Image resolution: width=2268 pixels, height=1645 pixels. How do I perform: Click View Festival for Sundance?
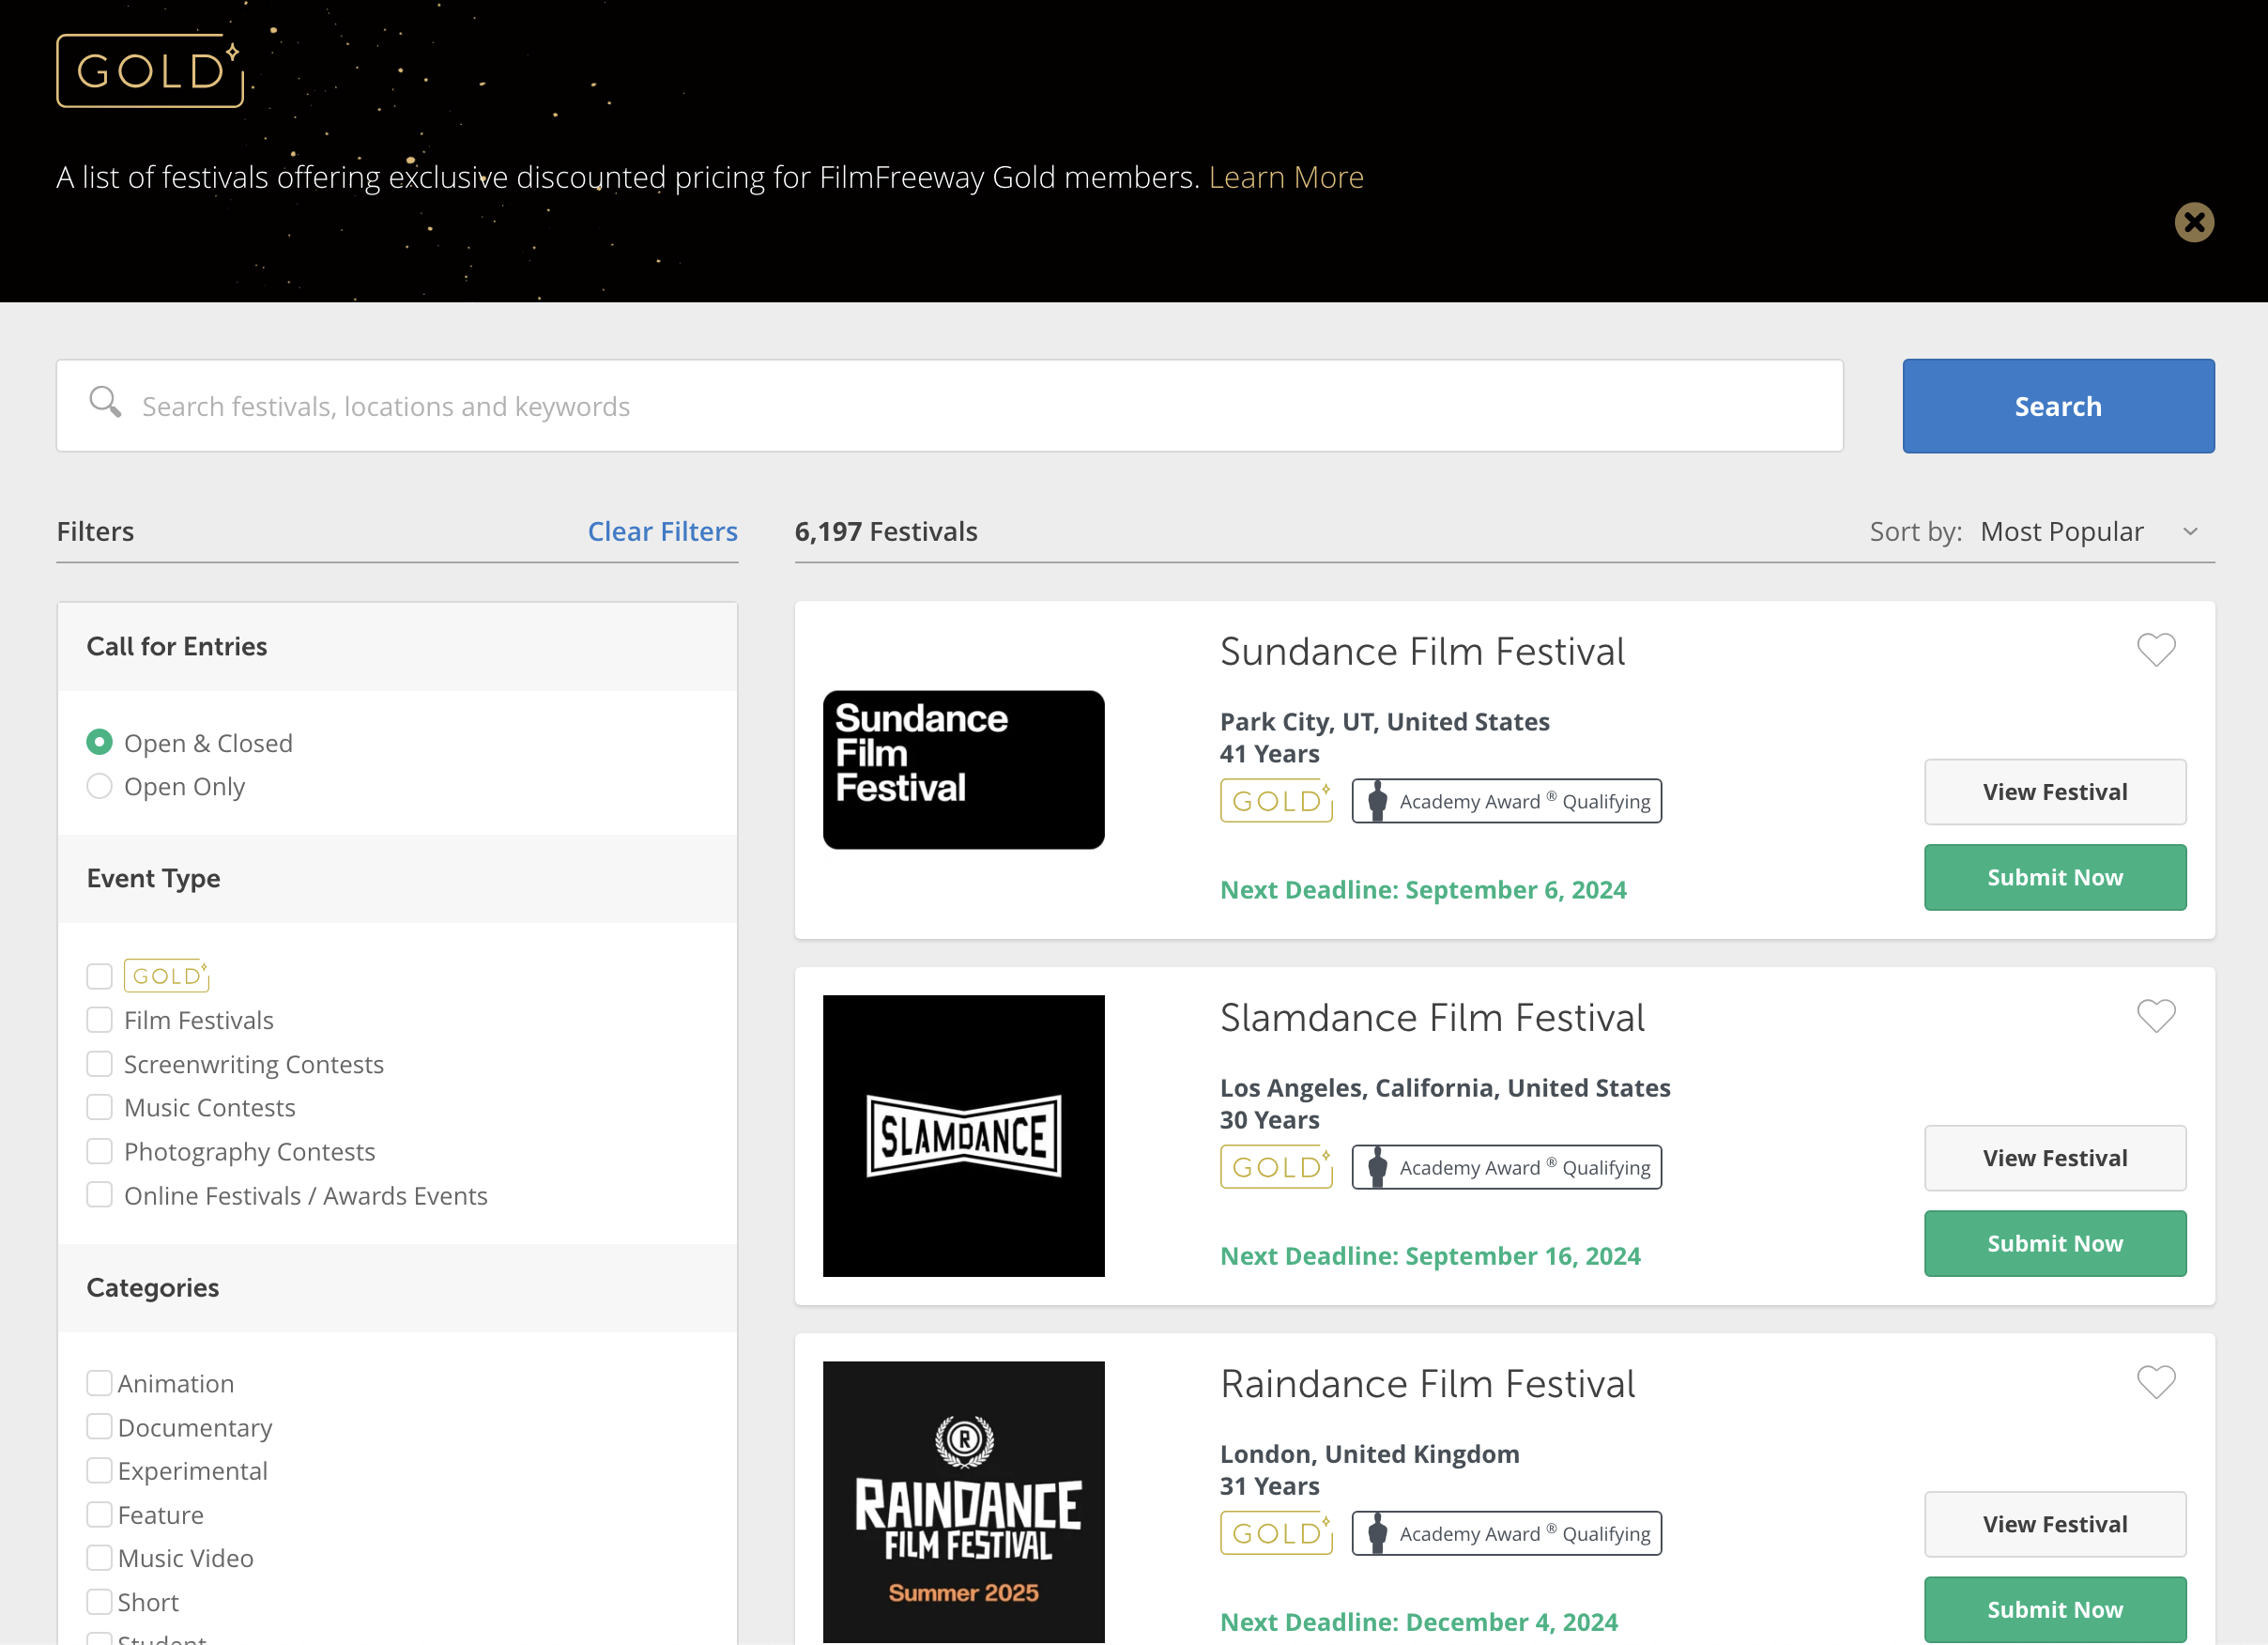click(x=2055, y=792)
